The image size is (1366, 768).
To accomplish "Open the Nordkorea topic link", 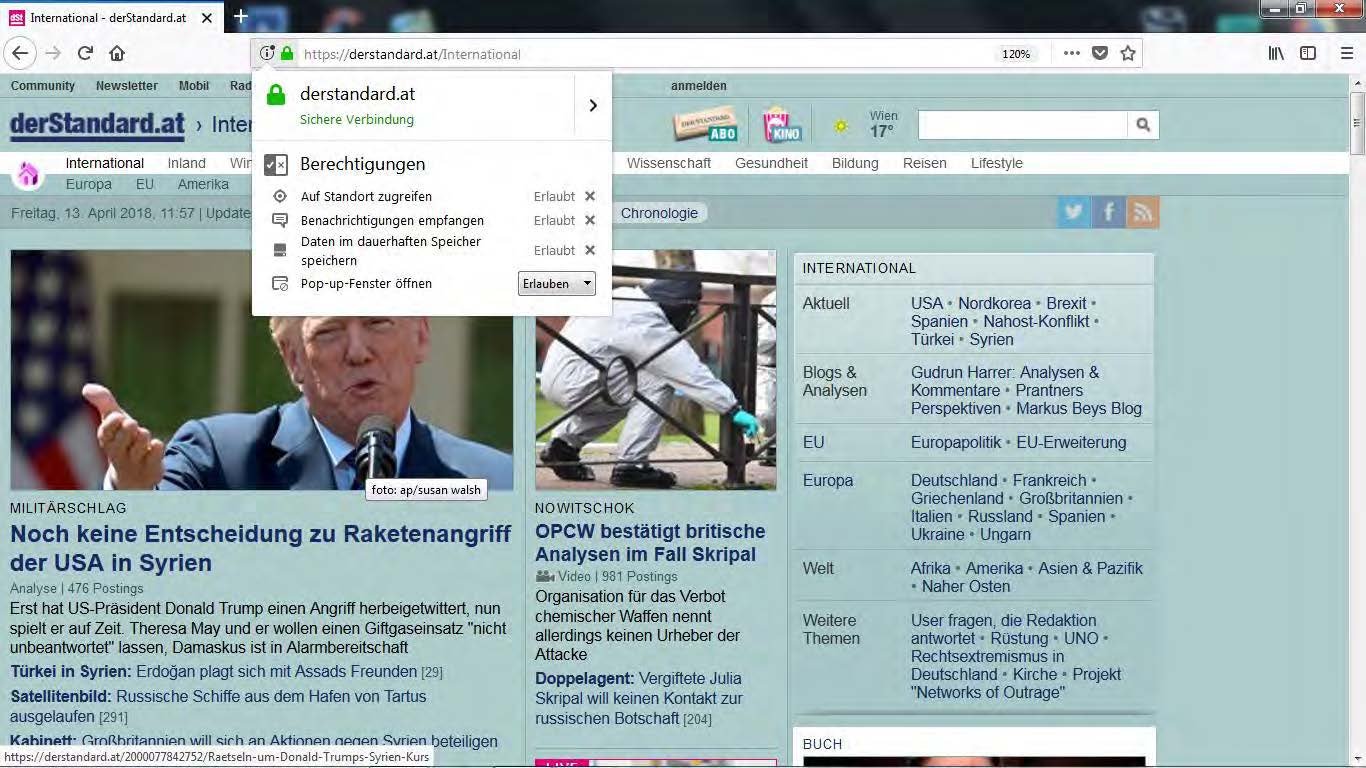I will pyautogui.click(x=994, y=303).
